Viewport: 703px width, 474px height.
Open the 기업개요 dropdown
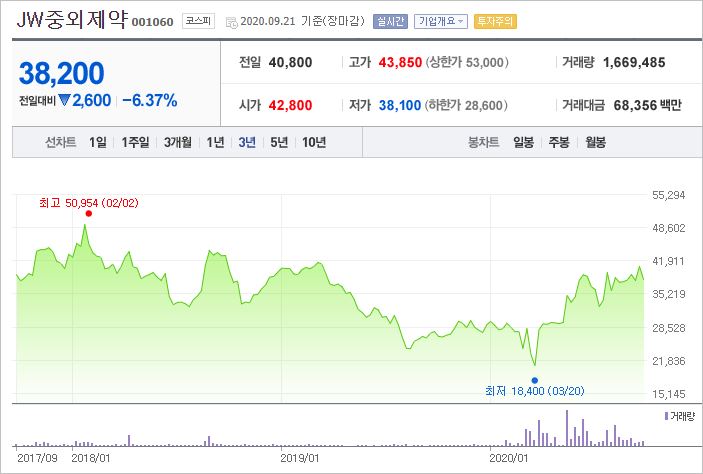click(x=441, y=21)
